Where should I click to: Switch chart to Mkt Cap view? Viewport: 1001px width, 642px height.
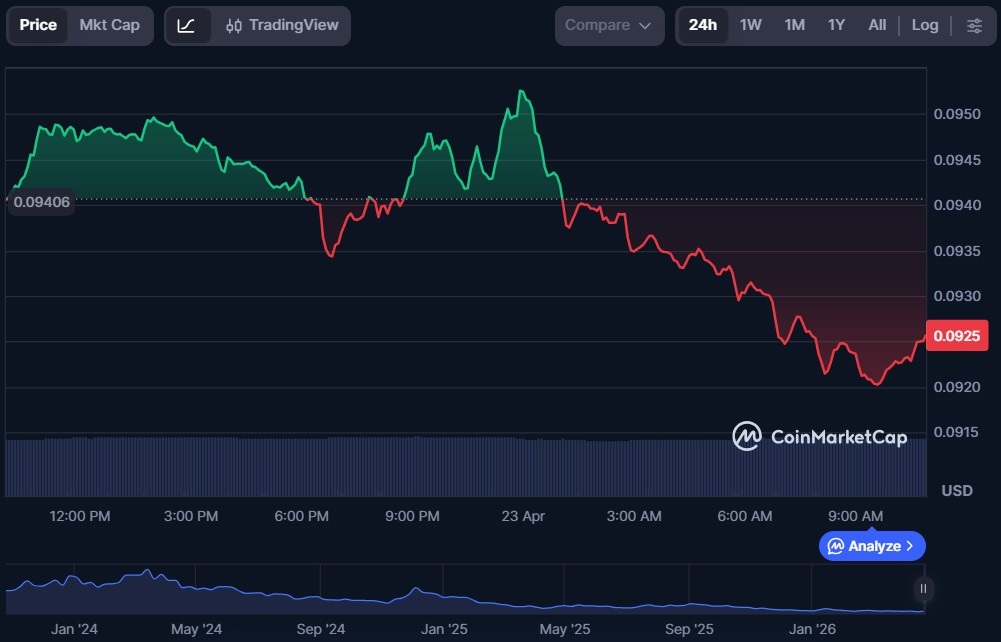(110, 26)
